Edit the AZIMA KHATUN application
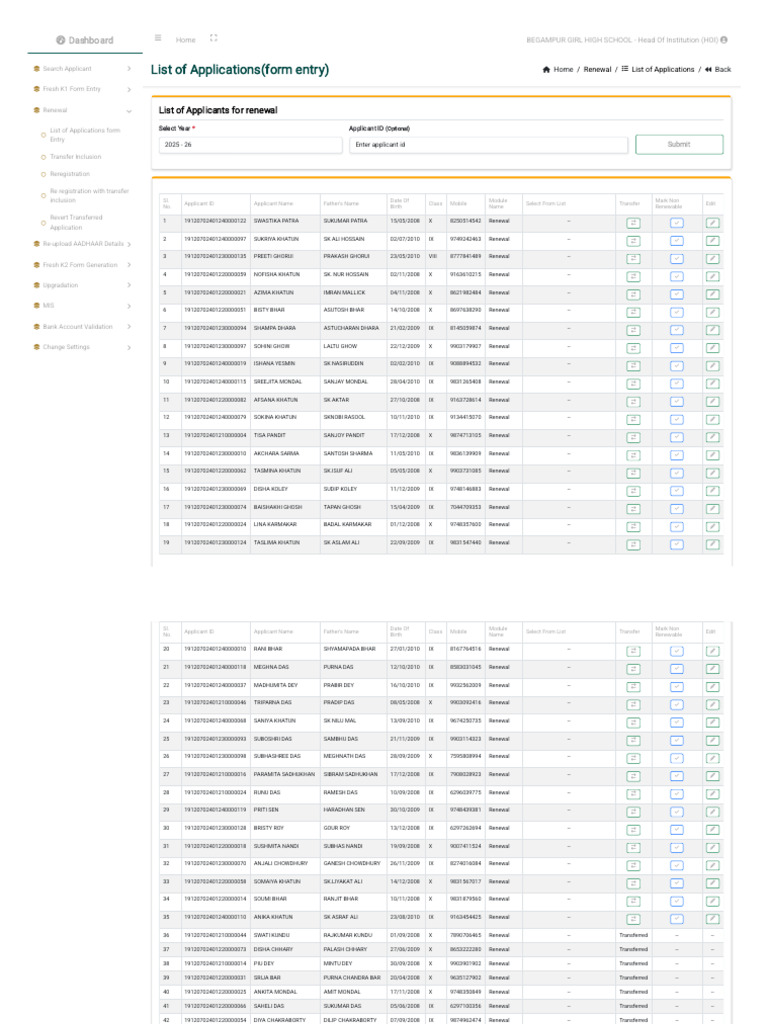The image size is (768, 1024). [x=712, y=295]
